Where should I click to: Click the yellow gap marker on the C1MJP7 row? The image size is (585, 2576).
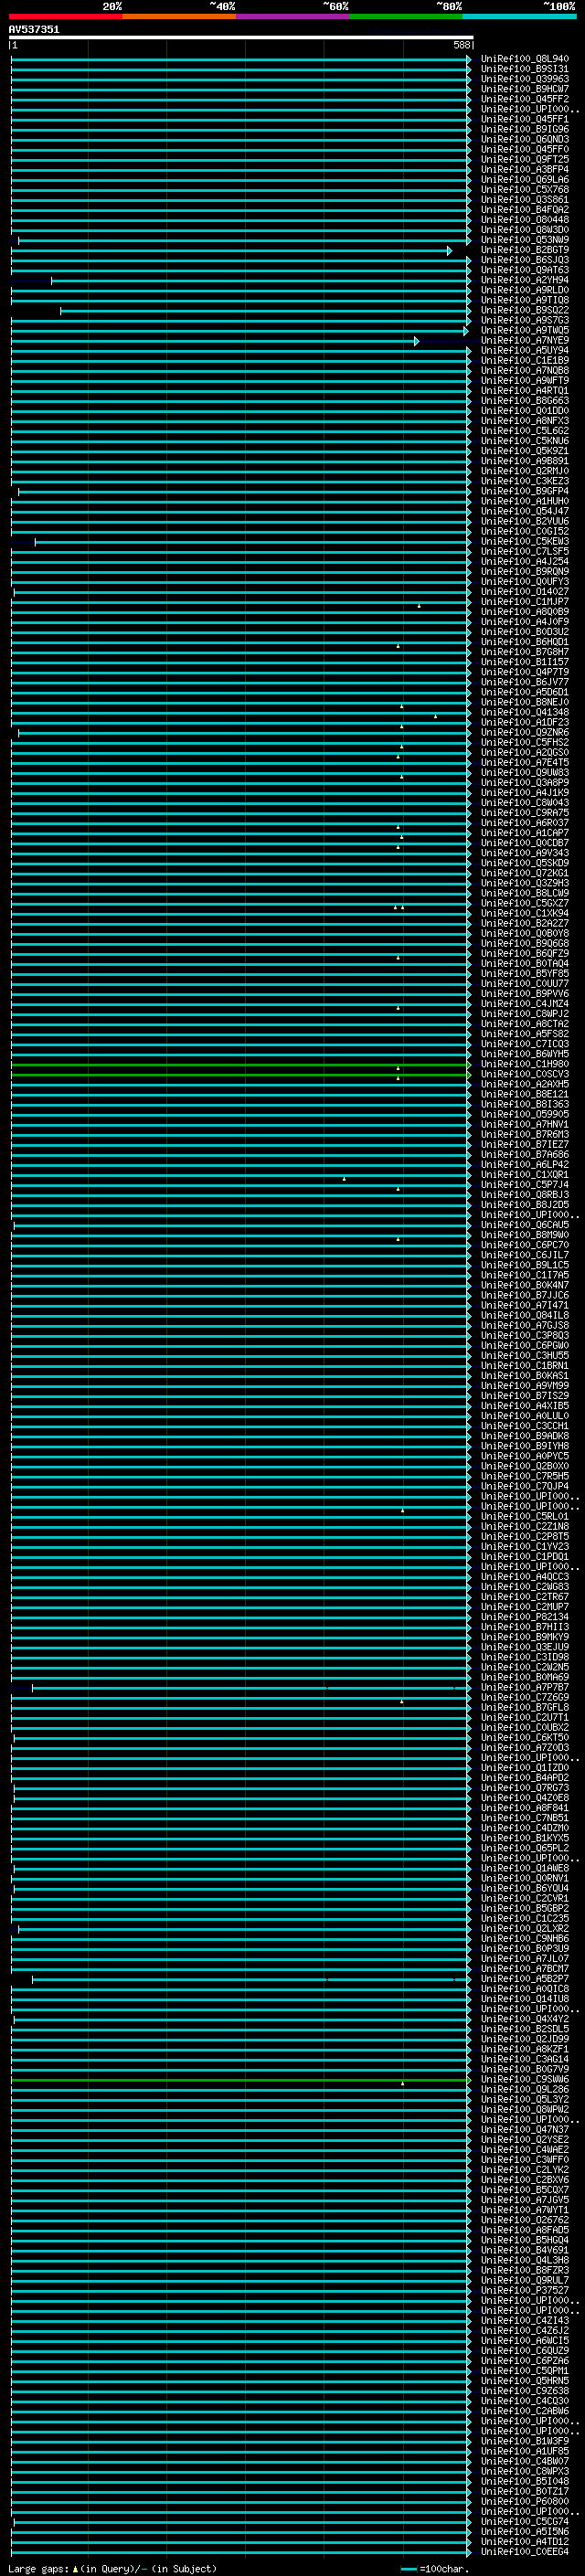[419, 605]
